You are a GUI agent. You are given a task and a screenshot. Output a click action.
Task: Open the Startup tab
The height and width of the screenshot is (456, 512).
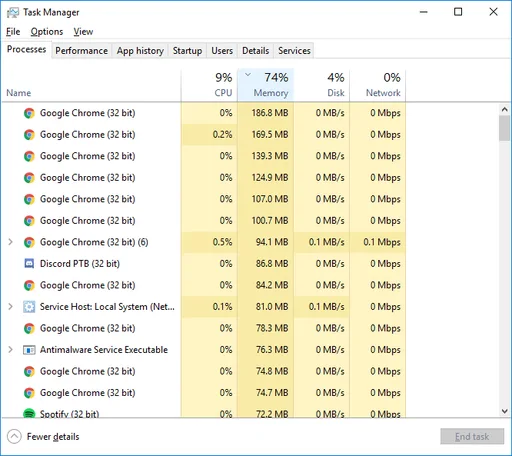(187, 51)
